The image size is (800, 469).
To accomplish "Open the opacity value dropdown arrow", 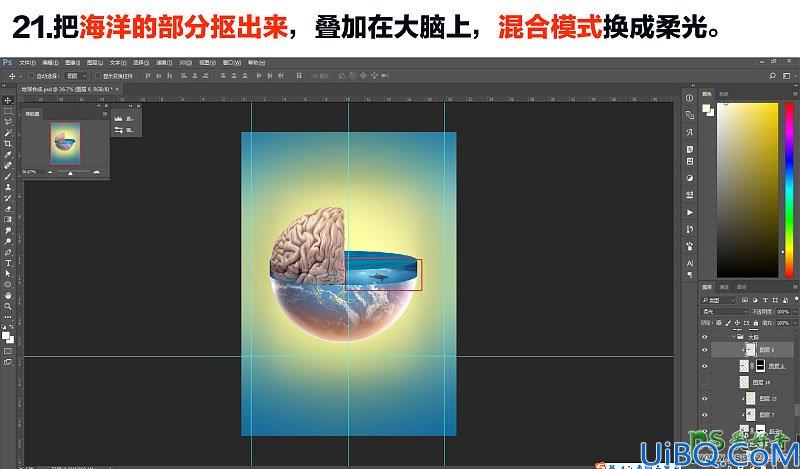I will coord(795,311).
